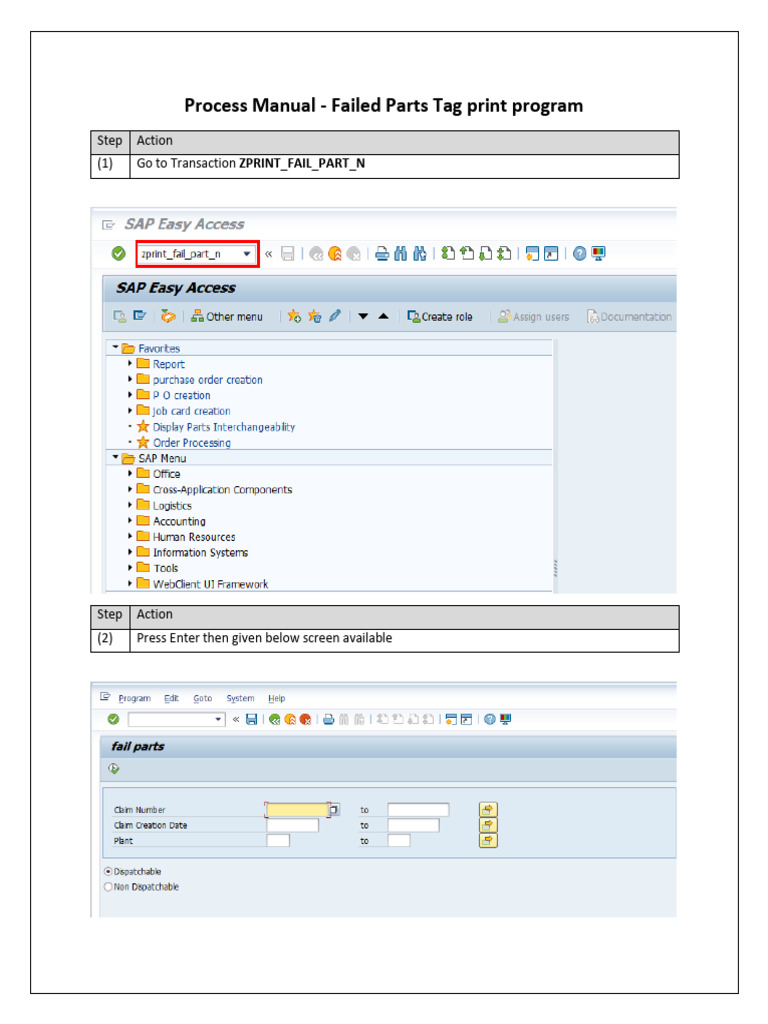Click the Change Favorites pencil icon
The width and height of the screenshot is (768, 1024).
[334, 317]
